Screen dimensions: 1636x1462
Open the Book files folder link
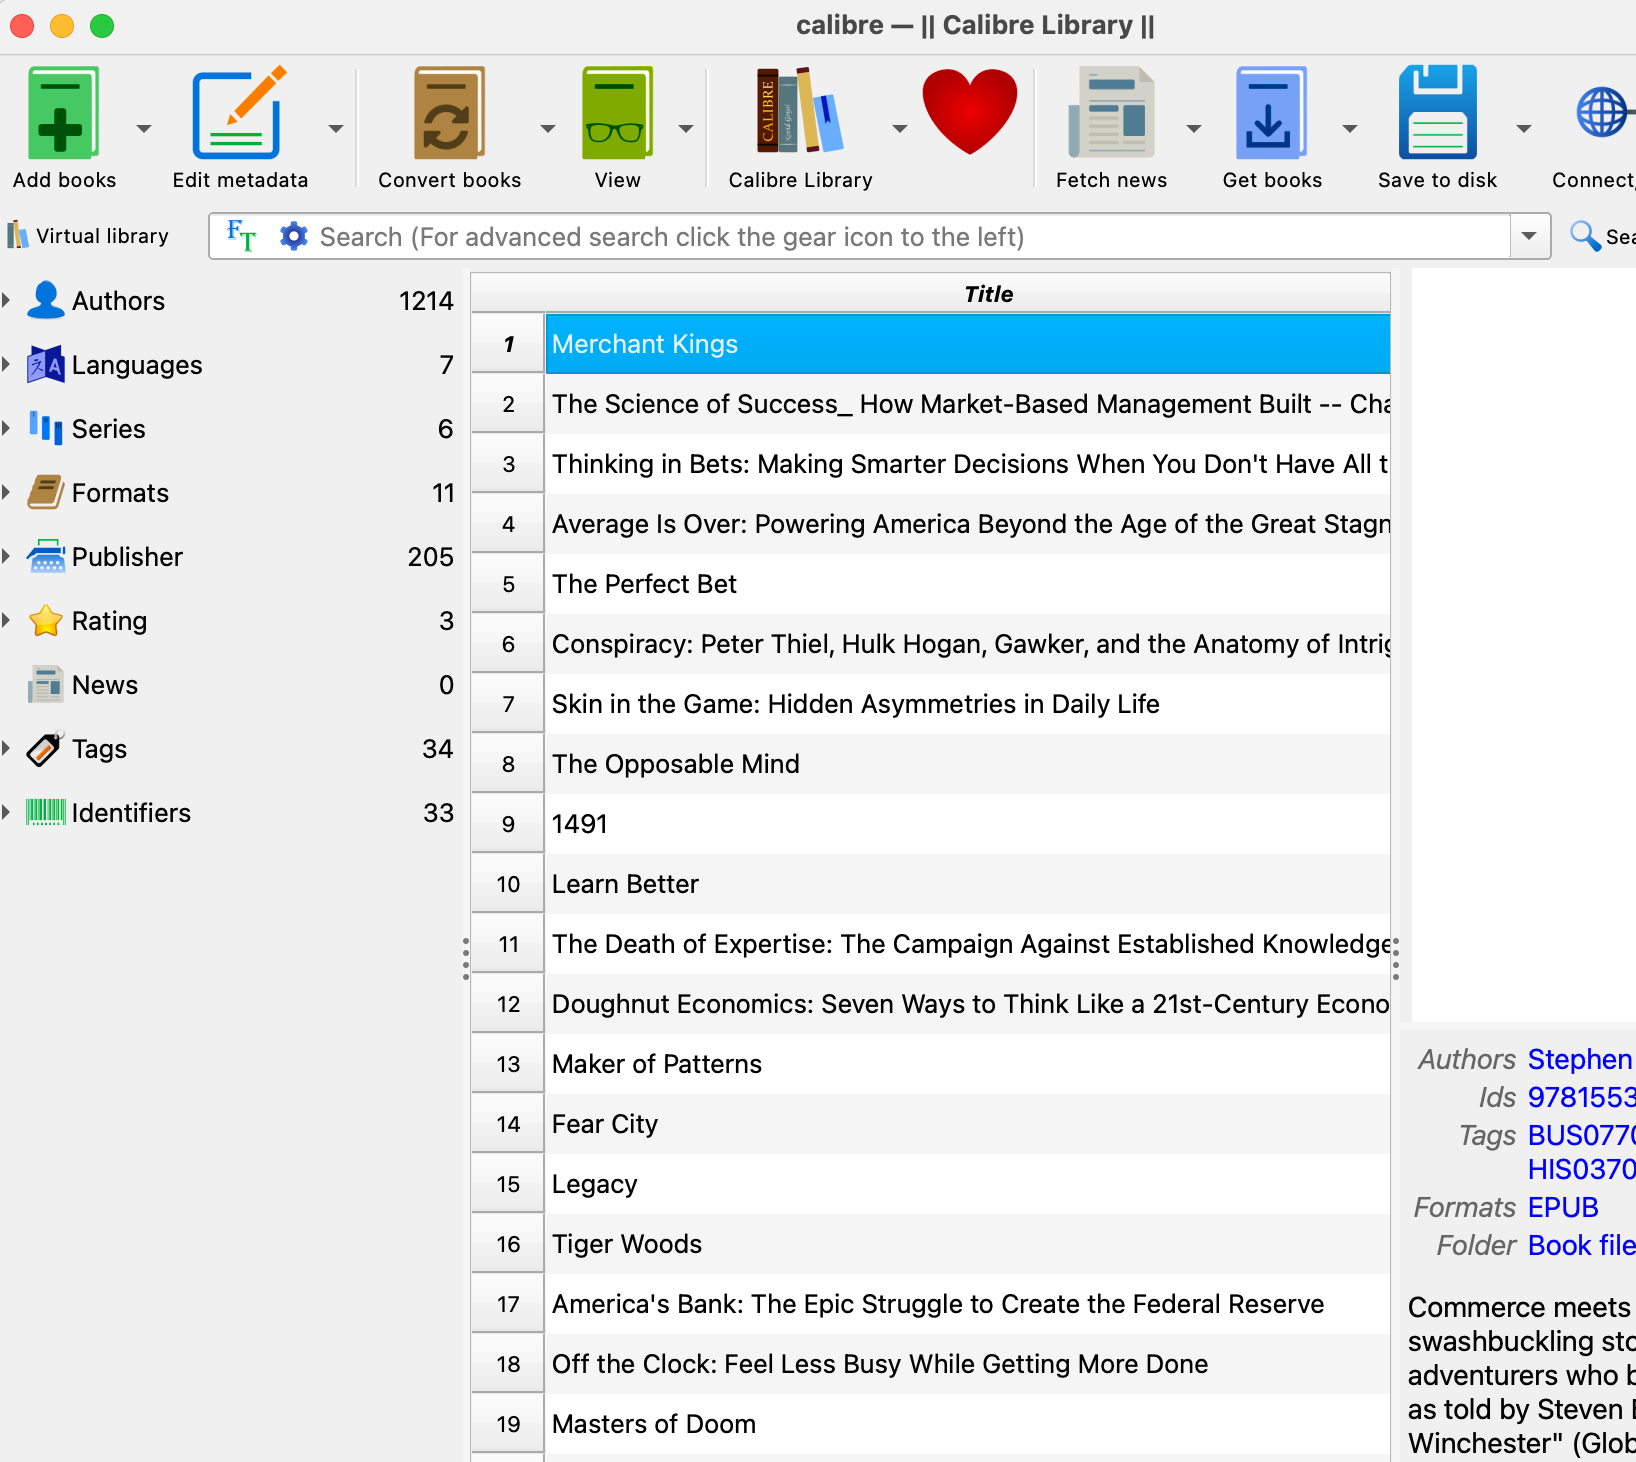(1581, 1245)
